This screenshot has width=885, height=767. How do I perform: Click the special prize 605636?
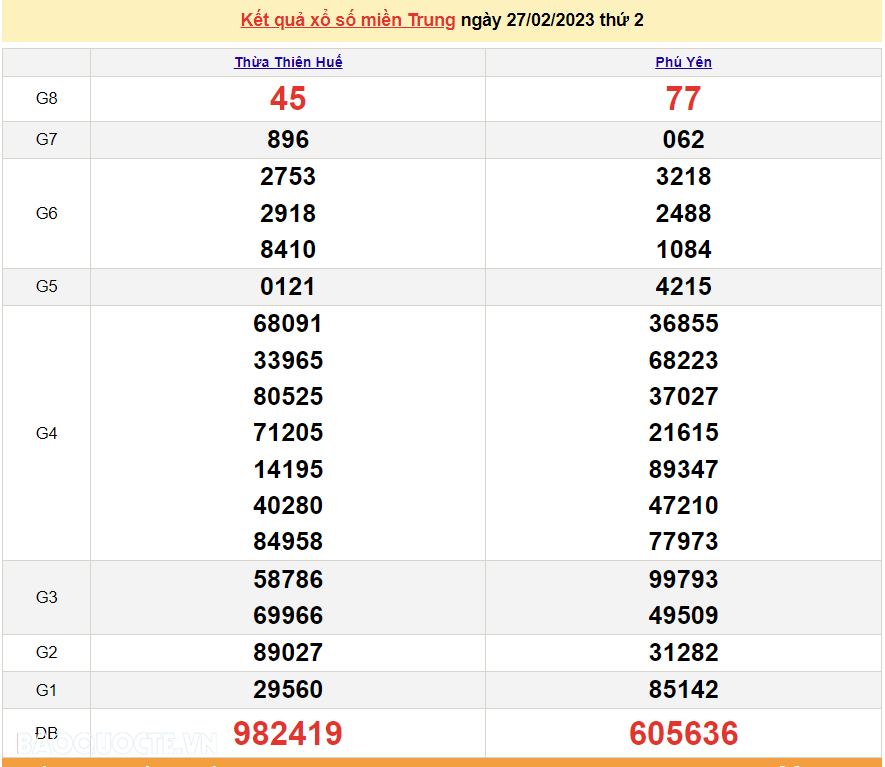(683, 732)
